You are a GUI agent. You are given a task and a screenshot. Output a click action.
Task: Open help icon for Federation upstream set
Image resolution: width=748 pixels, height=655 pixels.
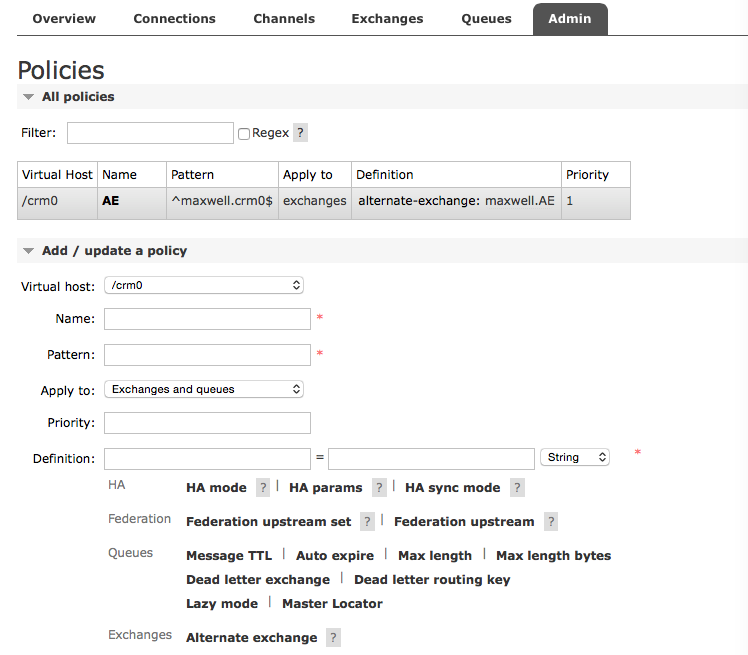(367, 521)
